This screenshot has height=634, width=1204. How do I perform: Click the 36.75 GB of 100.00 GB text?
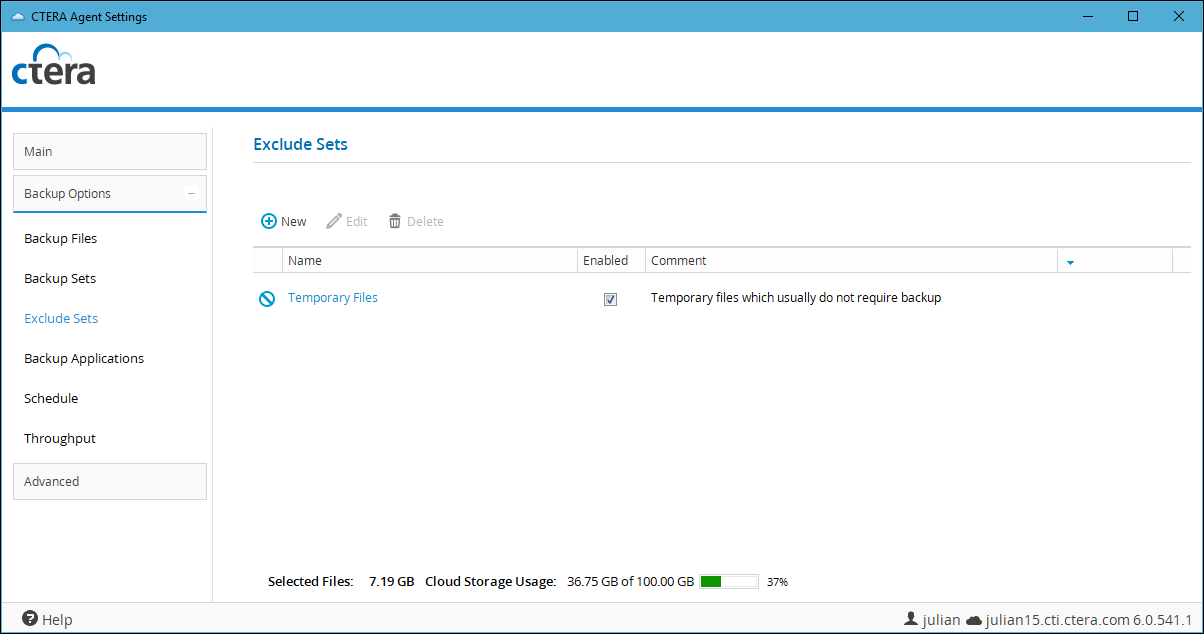[x=630, y=581]
